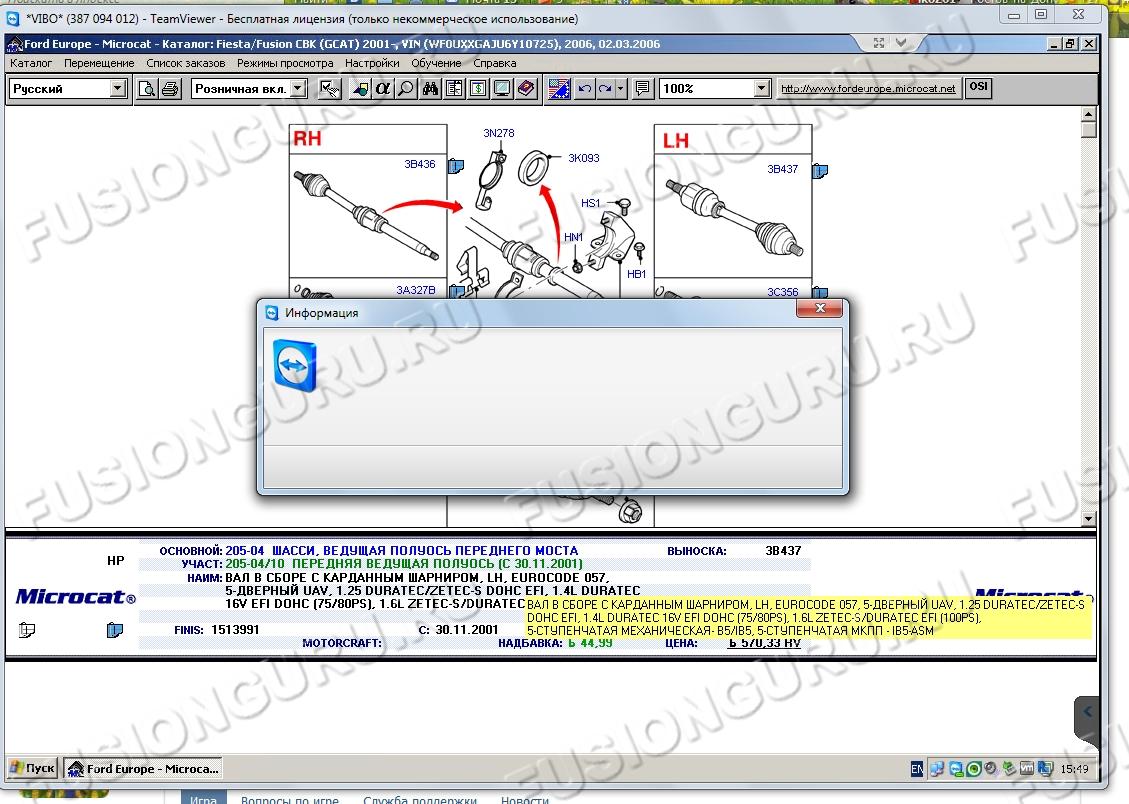This screenshot has width=1129, height=804.
Task: Click the printer icon in toolbar
Action: pos(170,89)
